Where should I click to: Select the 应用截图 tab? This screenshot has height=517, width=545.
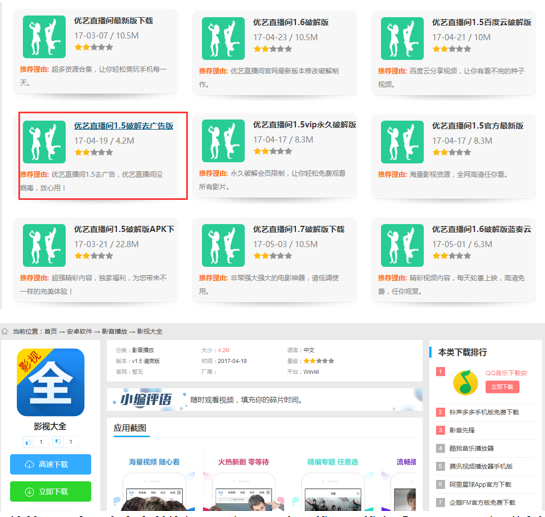[x=130, y=428]
